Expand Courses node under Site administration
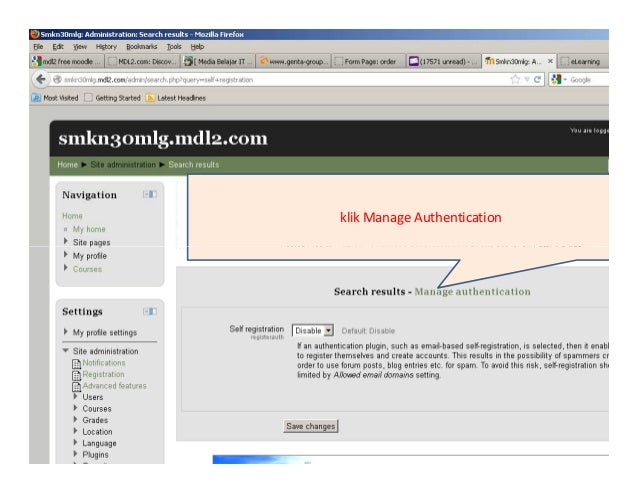Screen dimensions: 638x493 tap(75, 408)
